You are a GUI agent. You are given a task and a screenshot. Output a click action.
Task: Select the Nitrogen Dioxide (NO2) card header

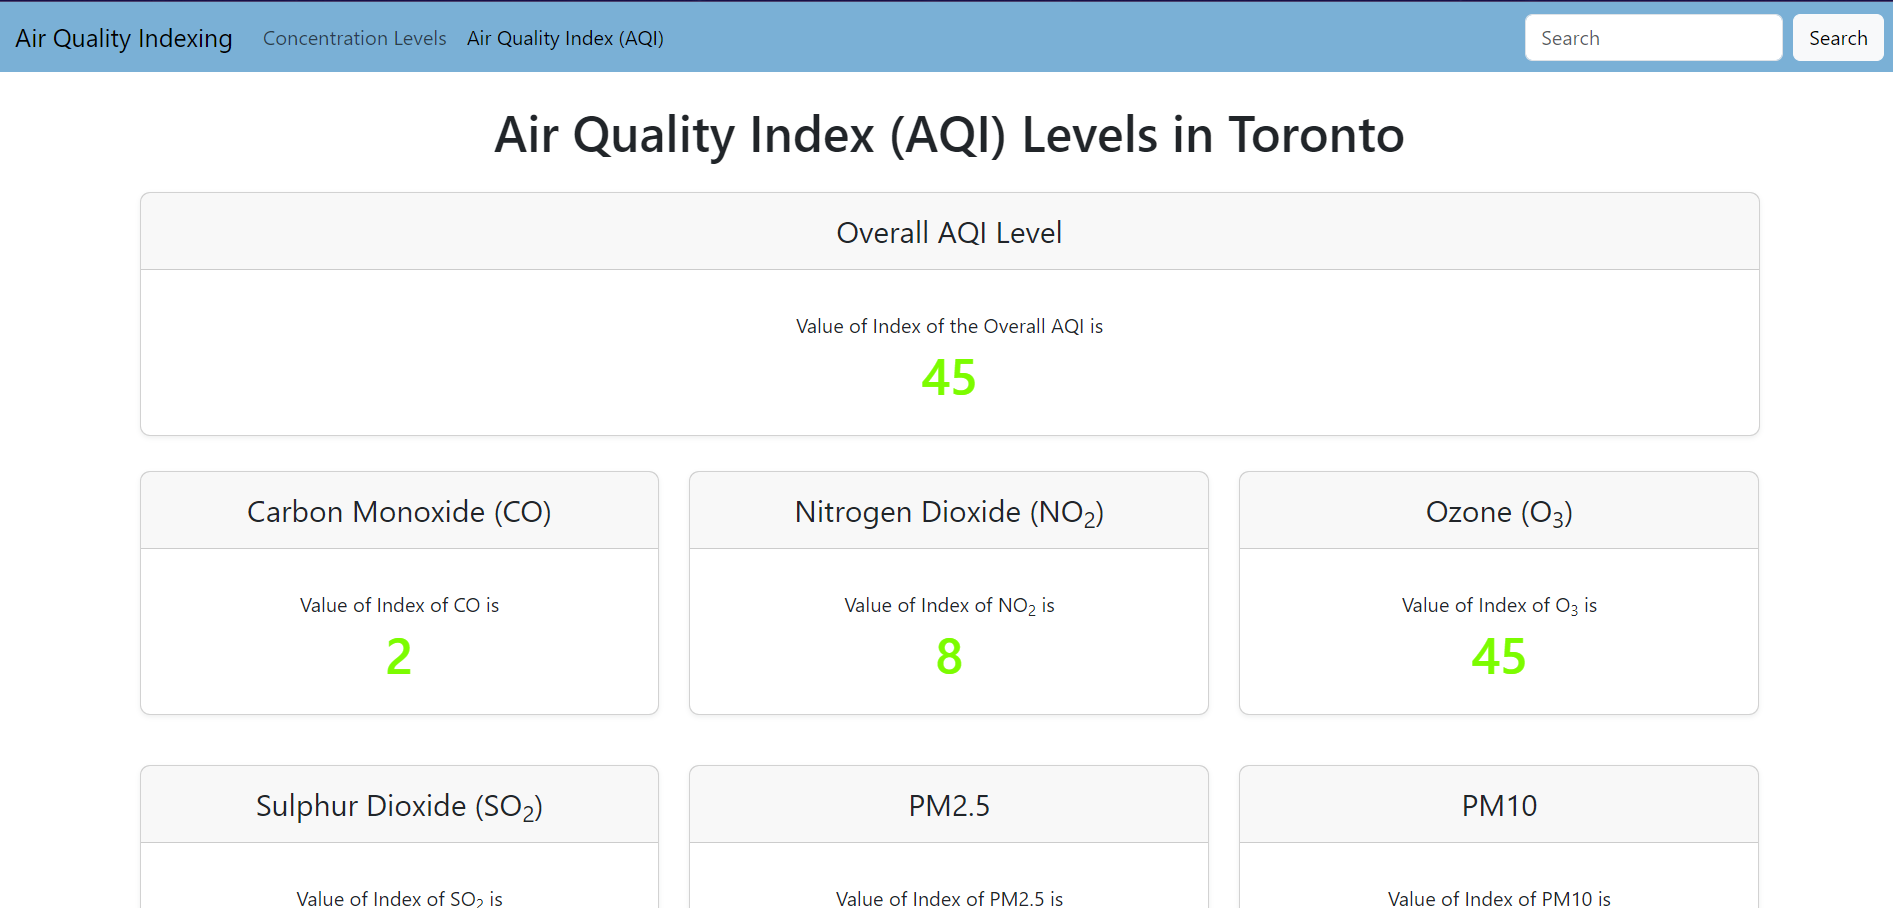[949, 511]
